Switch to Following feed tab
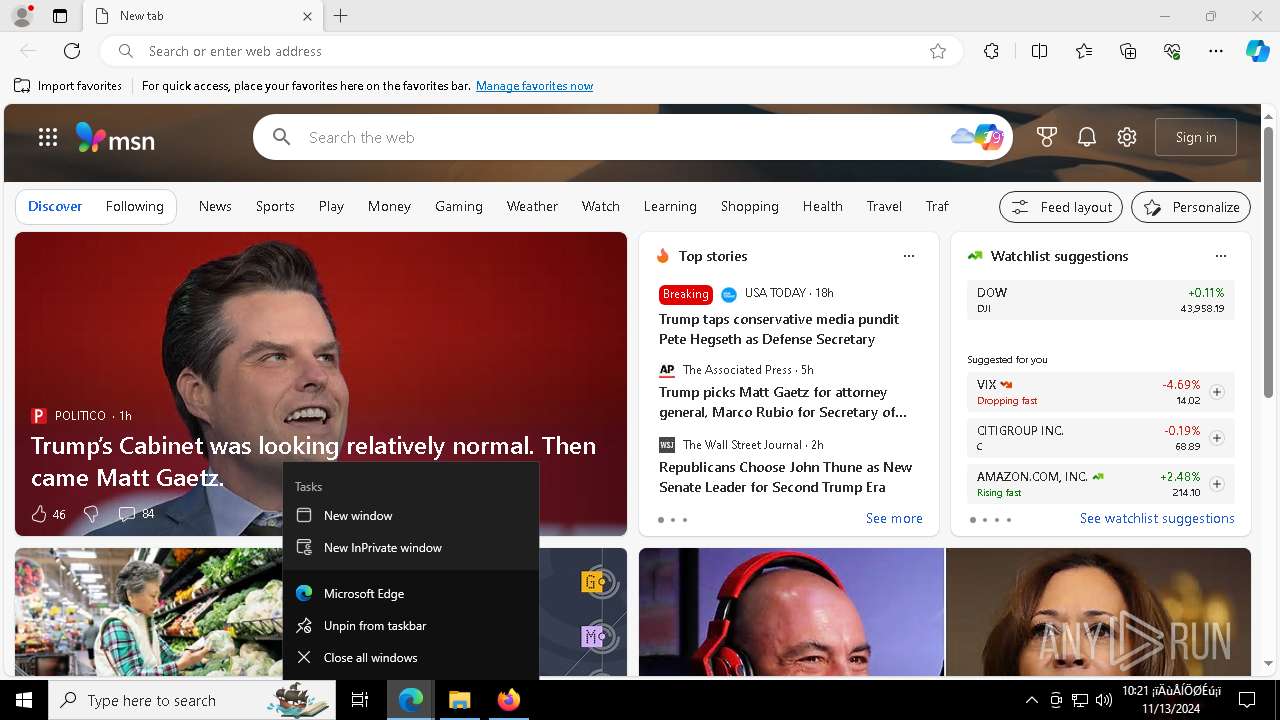The height and width of the screenshot is (720, 1280). point(135,206)
